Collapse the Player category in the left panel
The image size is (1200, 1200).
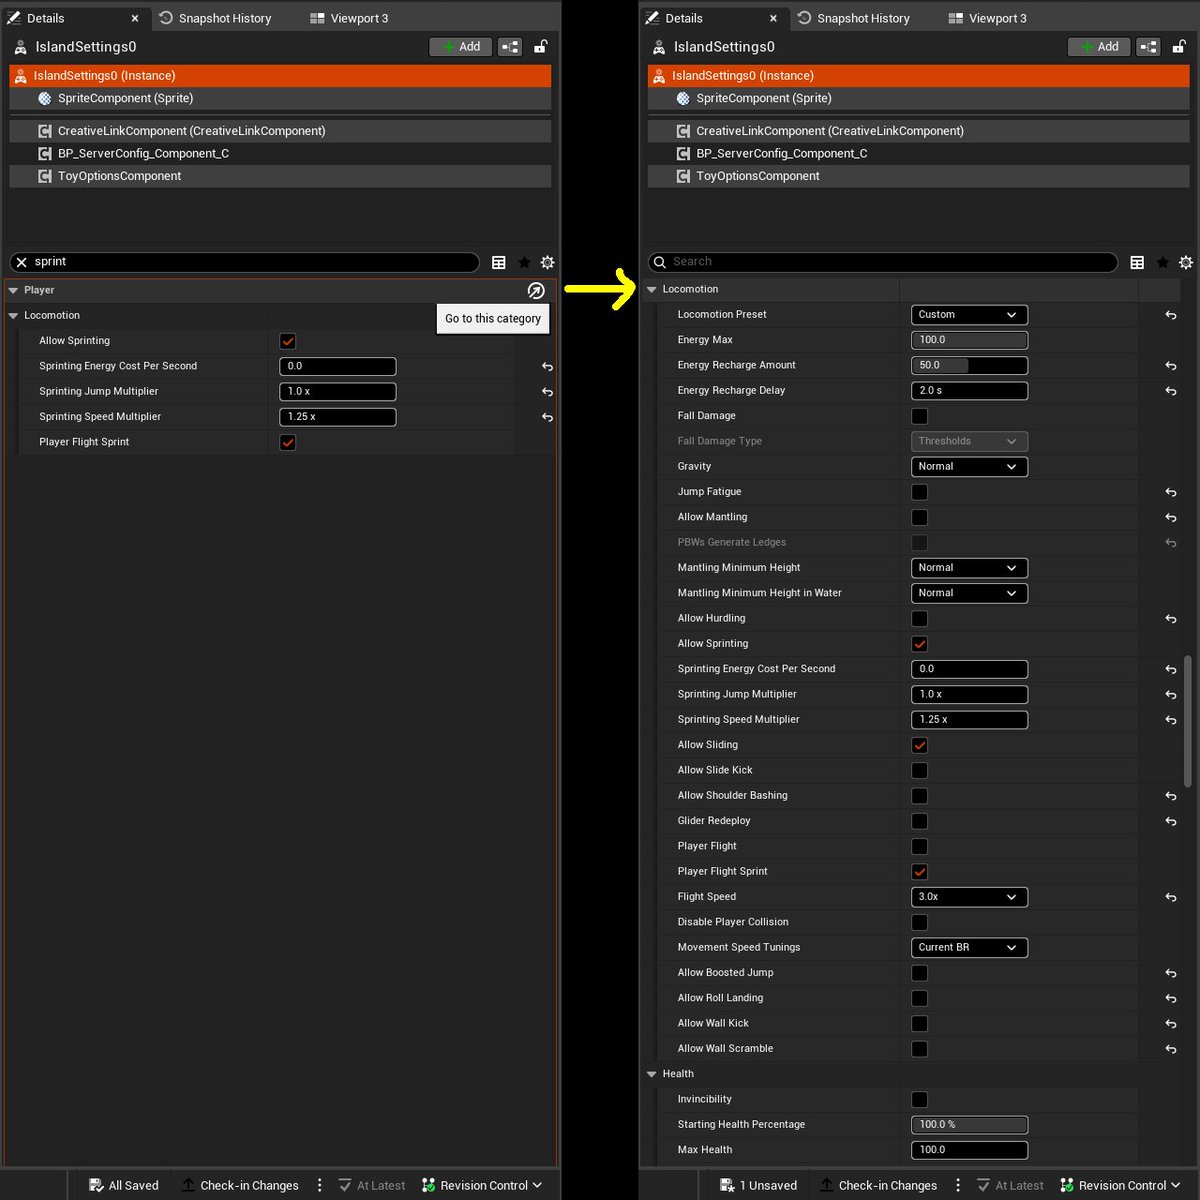click(x=13, y=290)
